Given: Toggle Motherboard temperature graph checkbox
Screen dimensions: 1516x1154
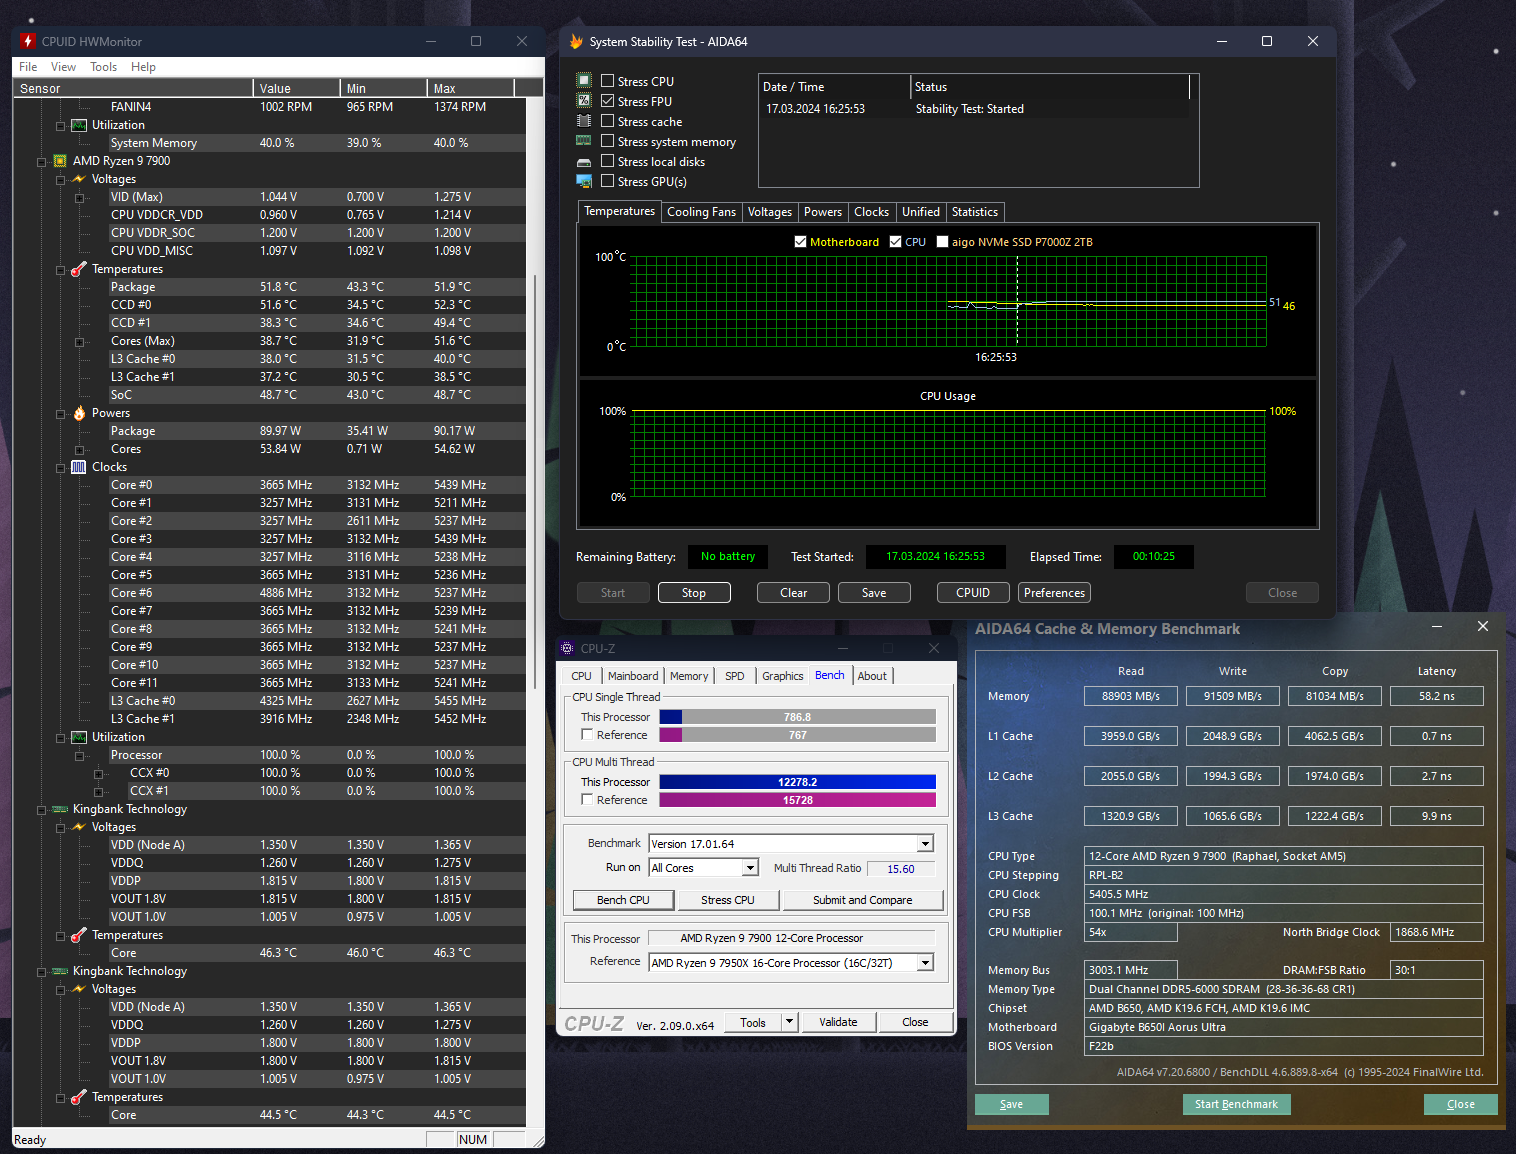Looking at the screenshot, I should pyautogui.click(x=800, y=242).
